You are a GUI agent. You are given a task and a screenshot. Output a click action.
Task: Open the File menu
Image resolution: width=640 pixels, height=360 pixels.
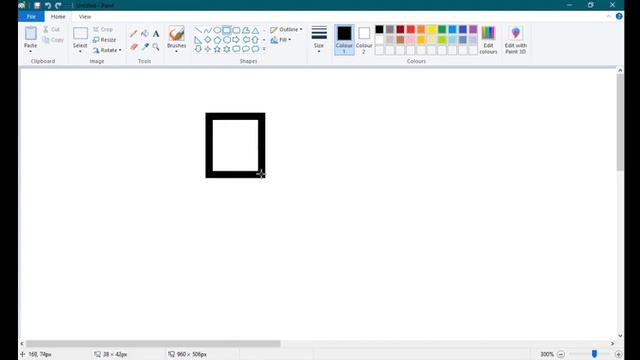pyautogui.click(x=31, y=17)
